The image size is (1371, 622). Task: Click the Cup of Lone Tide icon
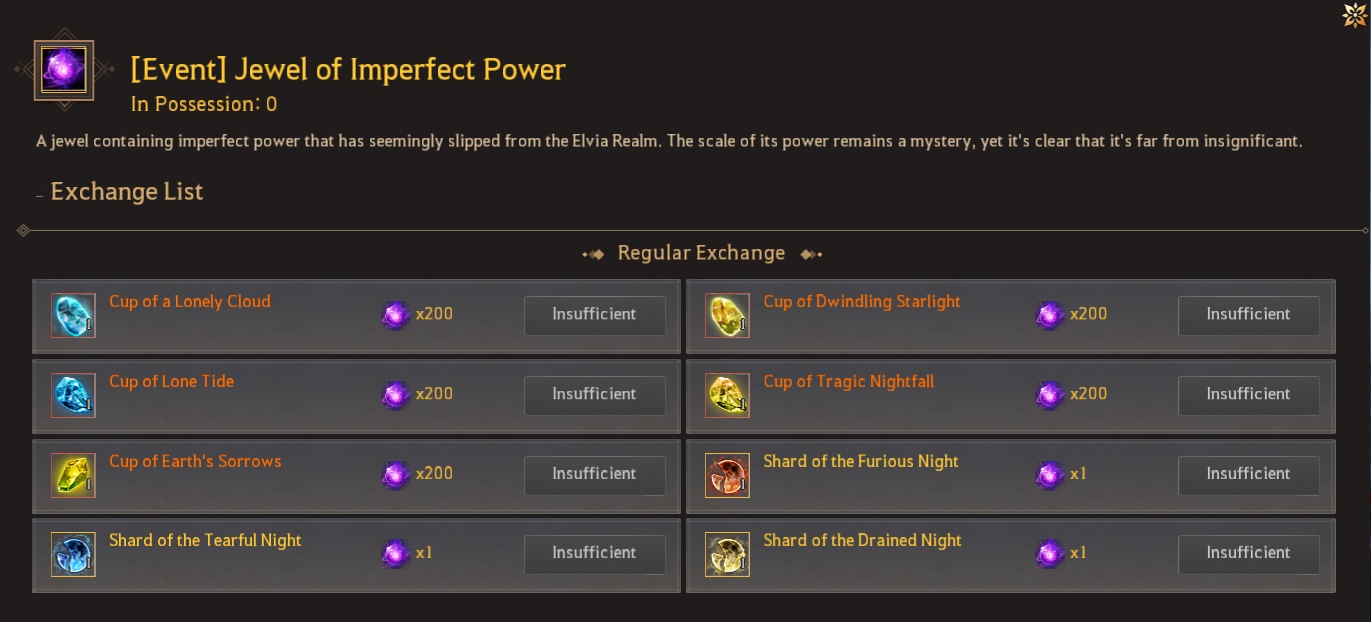point(73,396)
